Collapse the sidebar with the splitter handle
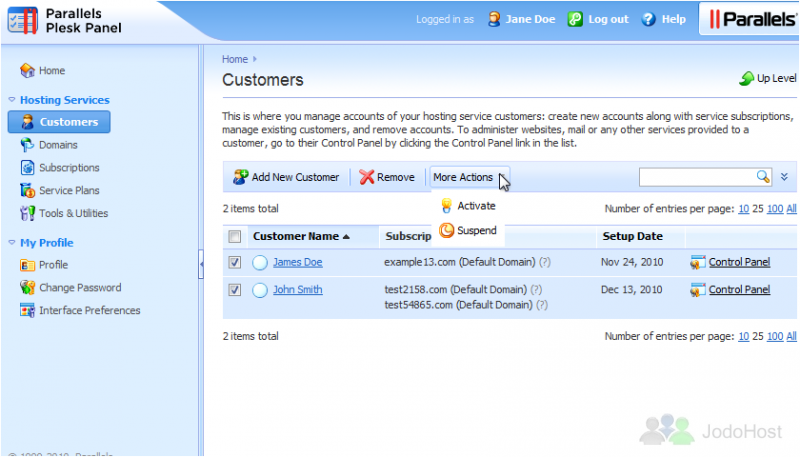Screen dimensions: 800x457 [x=201, y=264]
